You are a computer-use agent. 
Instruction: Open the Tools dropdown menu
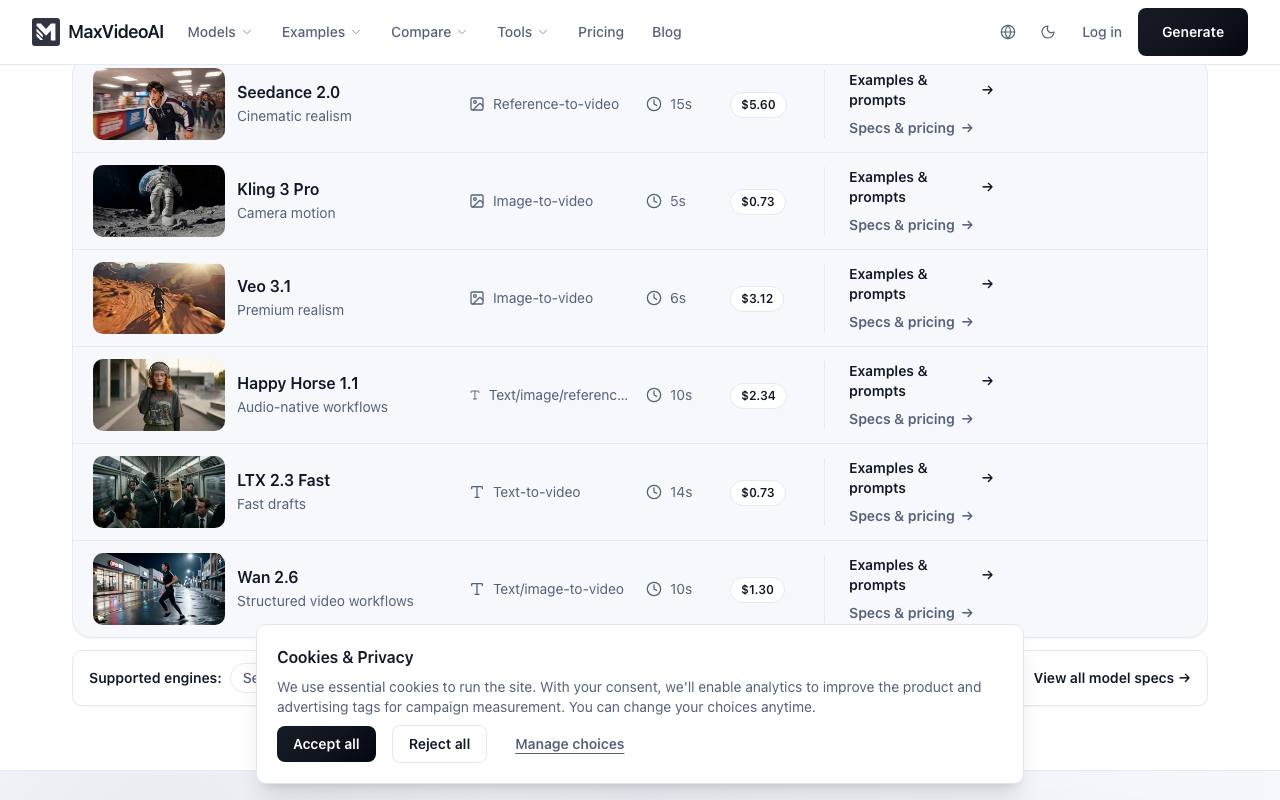(523, 32)
